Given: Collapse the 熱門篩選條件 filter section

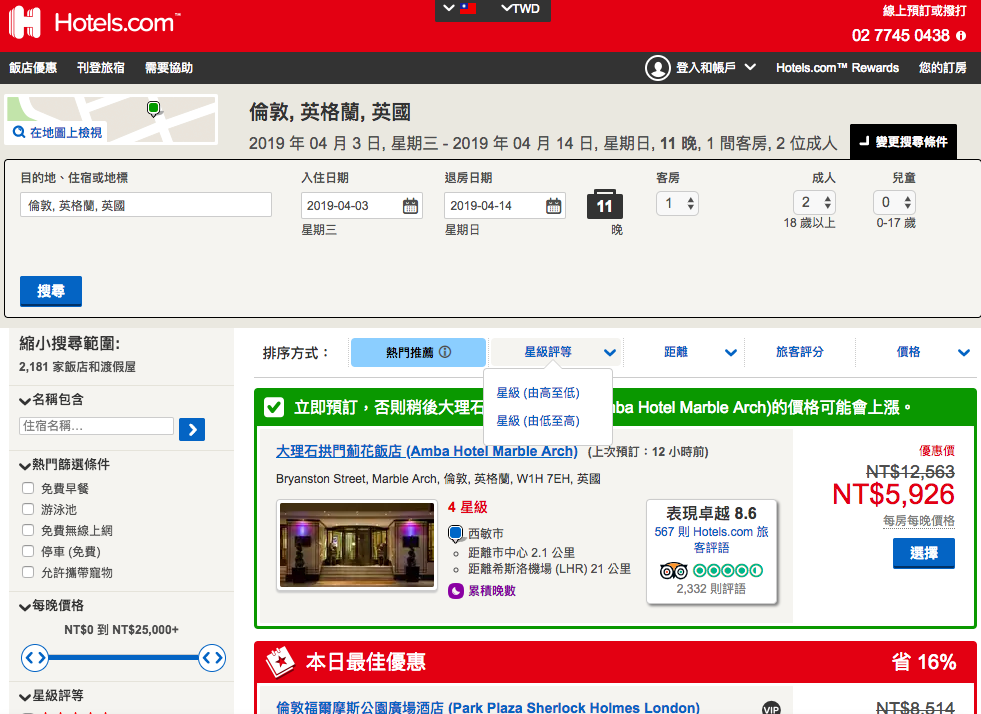Looking at the screenshot, I should tap(64, 464).
